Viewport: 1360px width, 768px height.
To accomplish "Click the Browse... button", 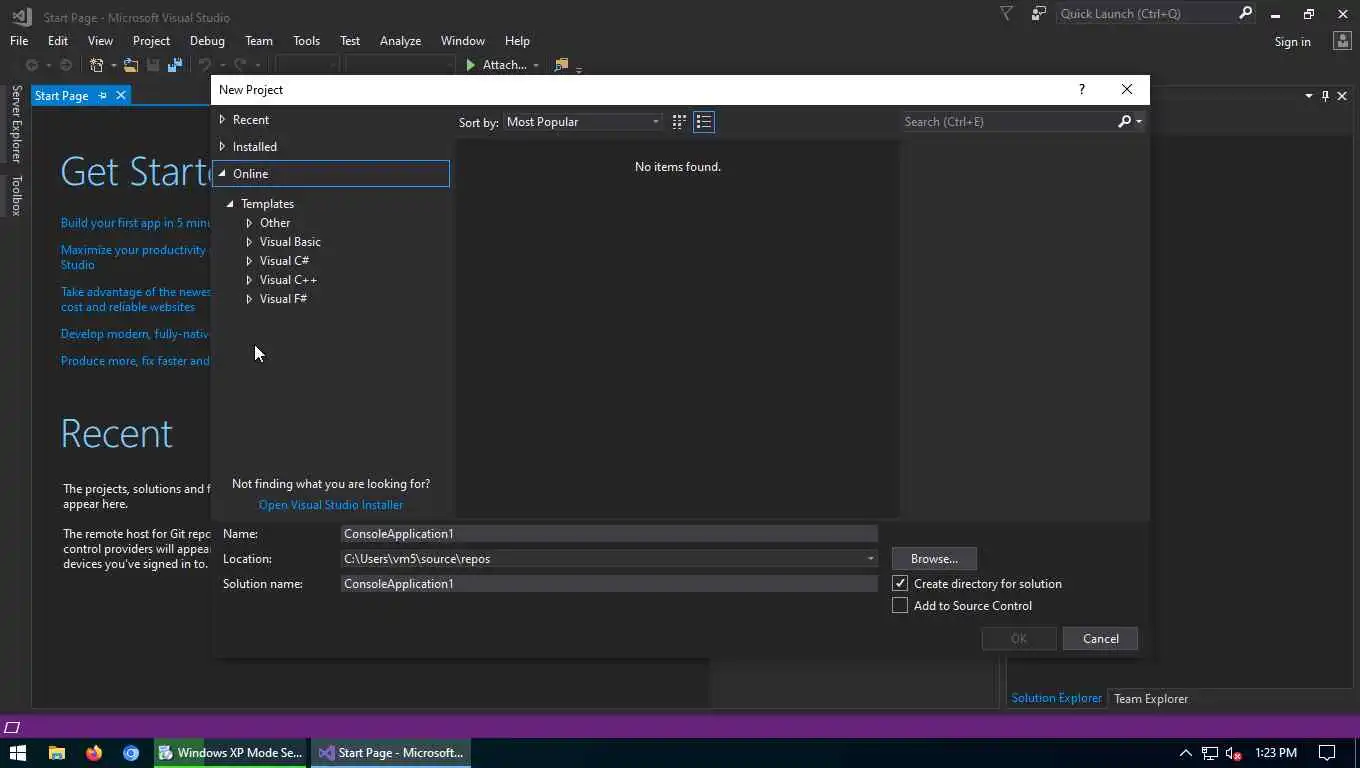I will point(934,559).
